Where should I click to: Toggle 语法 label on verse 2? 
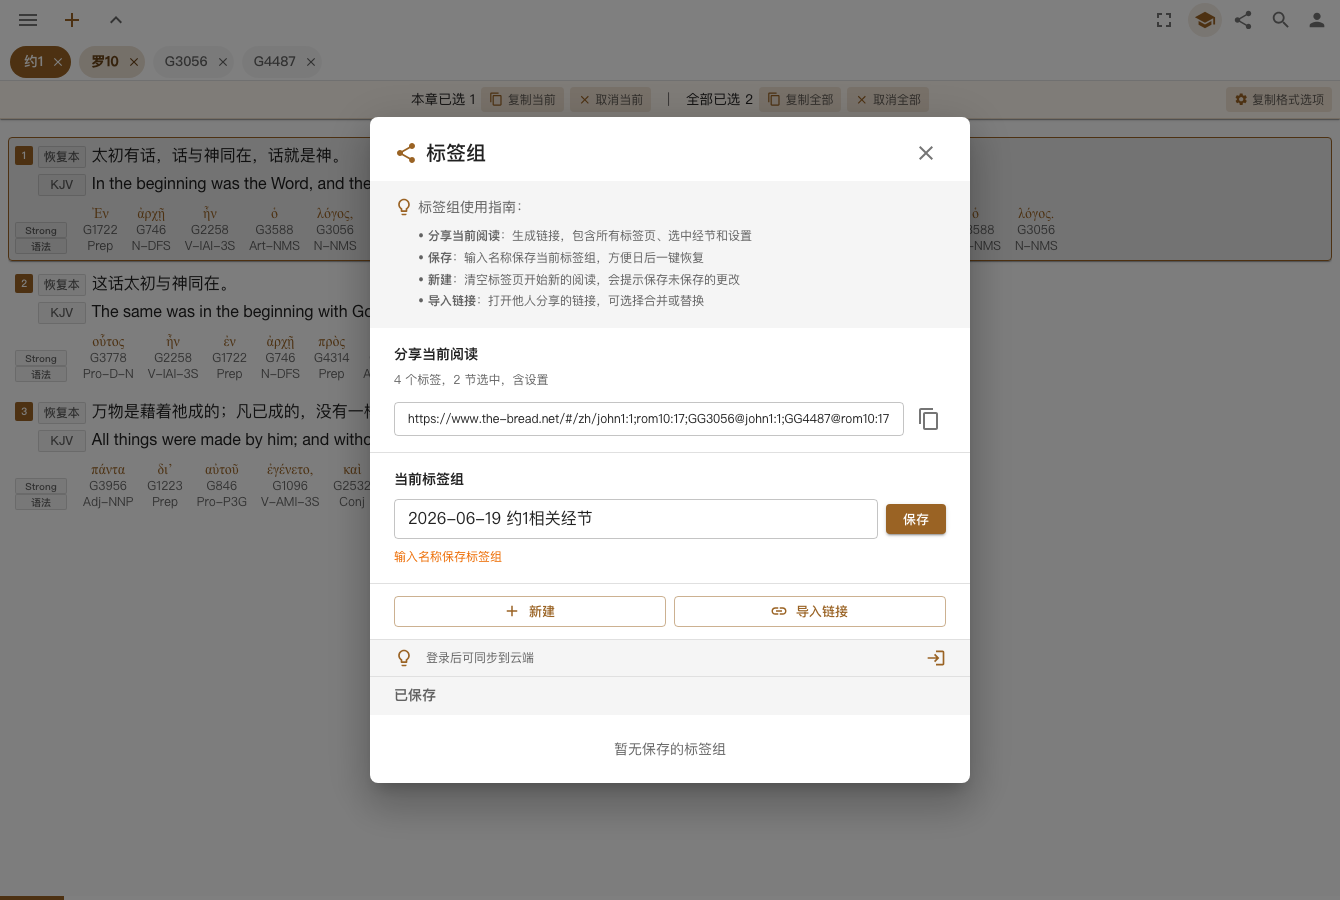pos(41,374)
